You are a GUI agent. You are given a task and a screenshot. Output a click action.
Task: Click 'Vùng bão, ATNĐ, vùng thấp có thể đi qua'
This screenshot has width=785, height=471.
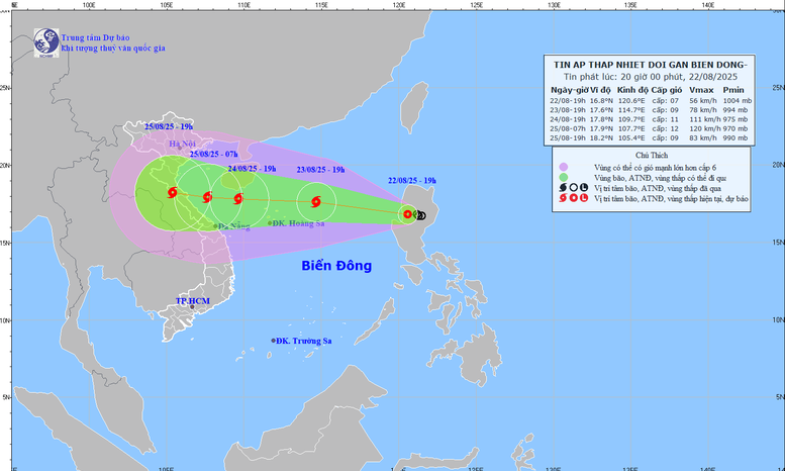click(660, 178)
